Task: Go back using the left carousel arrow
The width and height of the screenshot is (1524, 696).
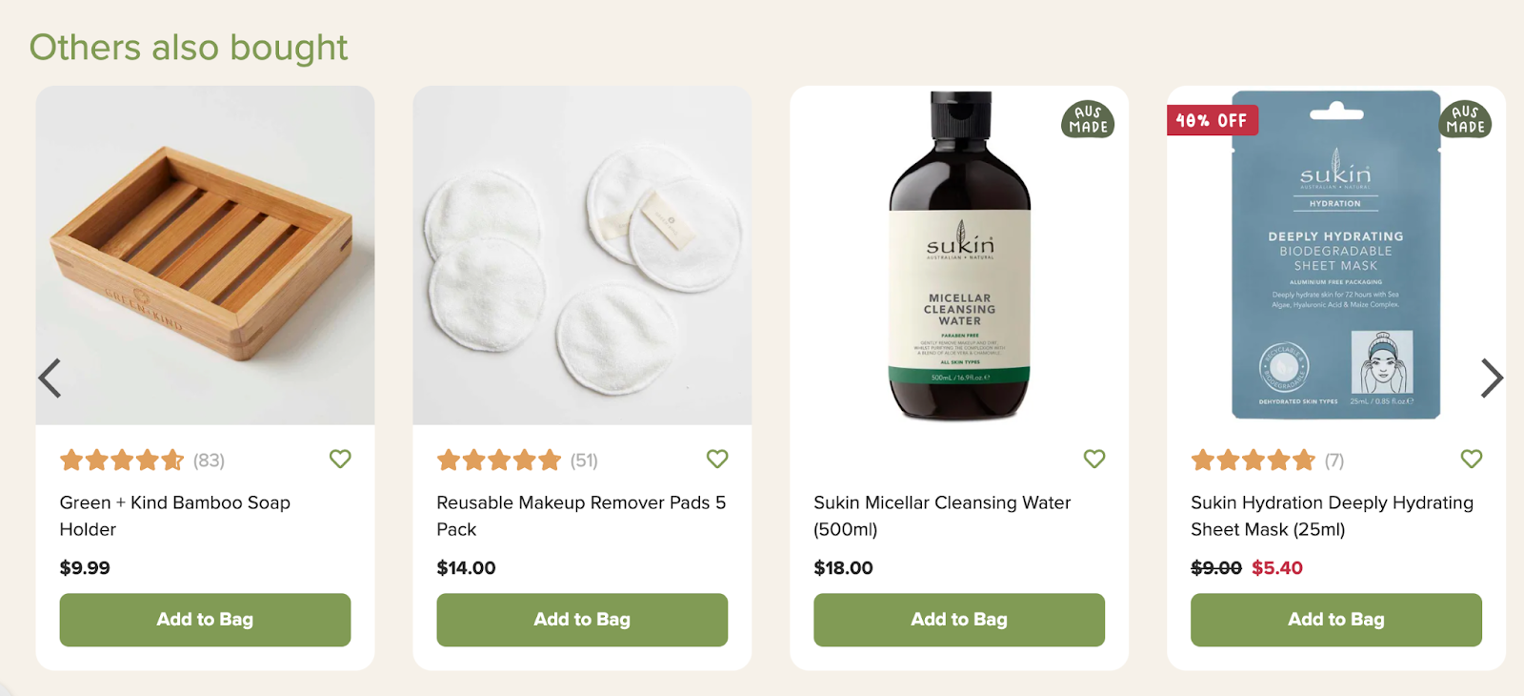Action: tap(50, 378)
